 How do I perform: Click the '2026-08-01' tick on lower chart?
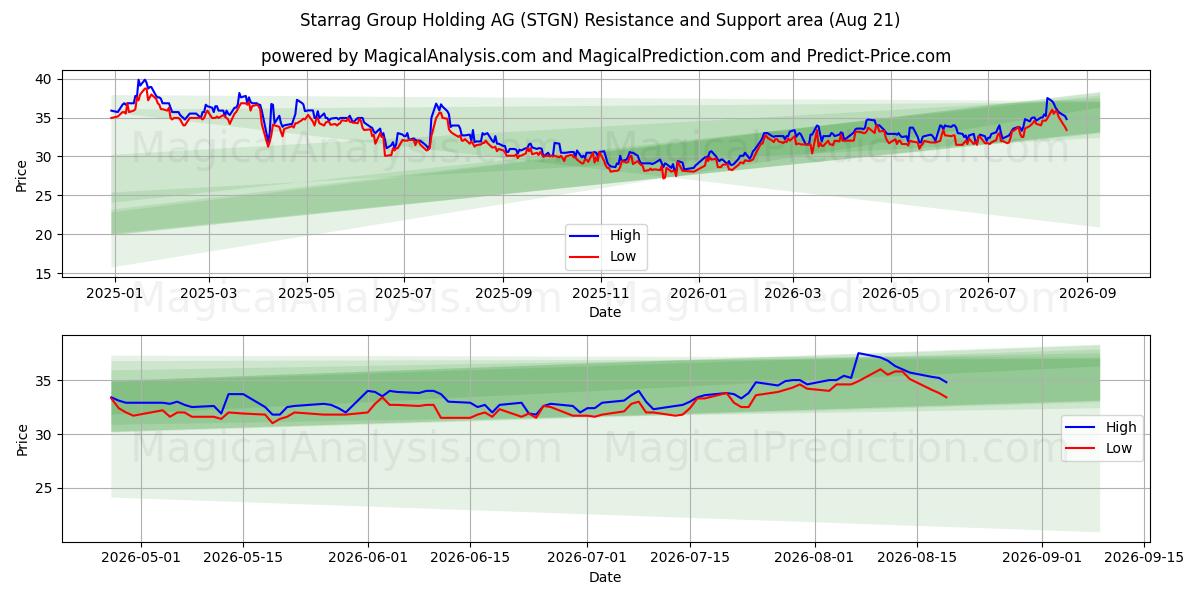point(815,558)
